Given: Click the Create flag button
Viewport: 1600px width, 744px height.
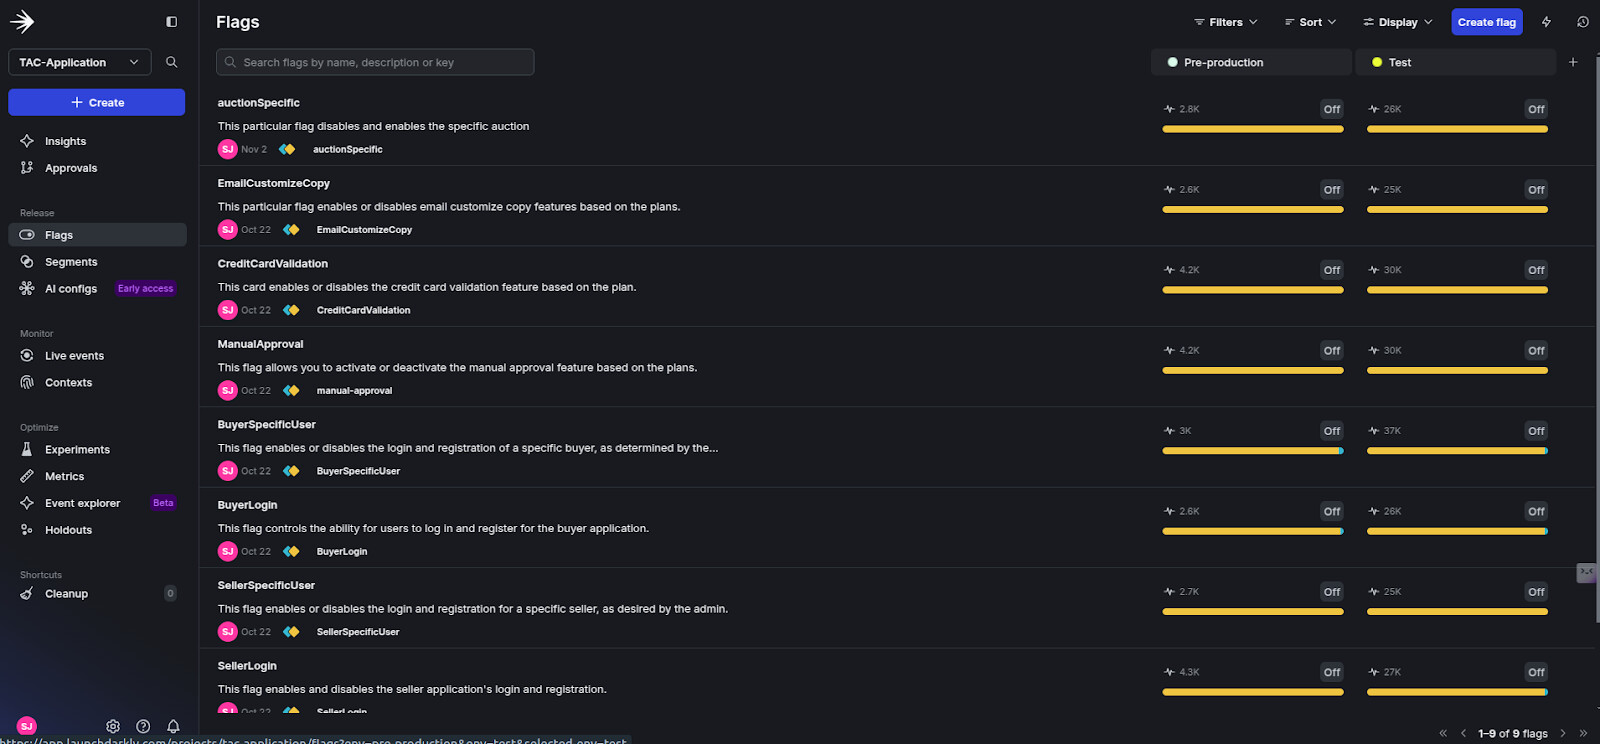Looking at the screenshot, I should 1486,22.
